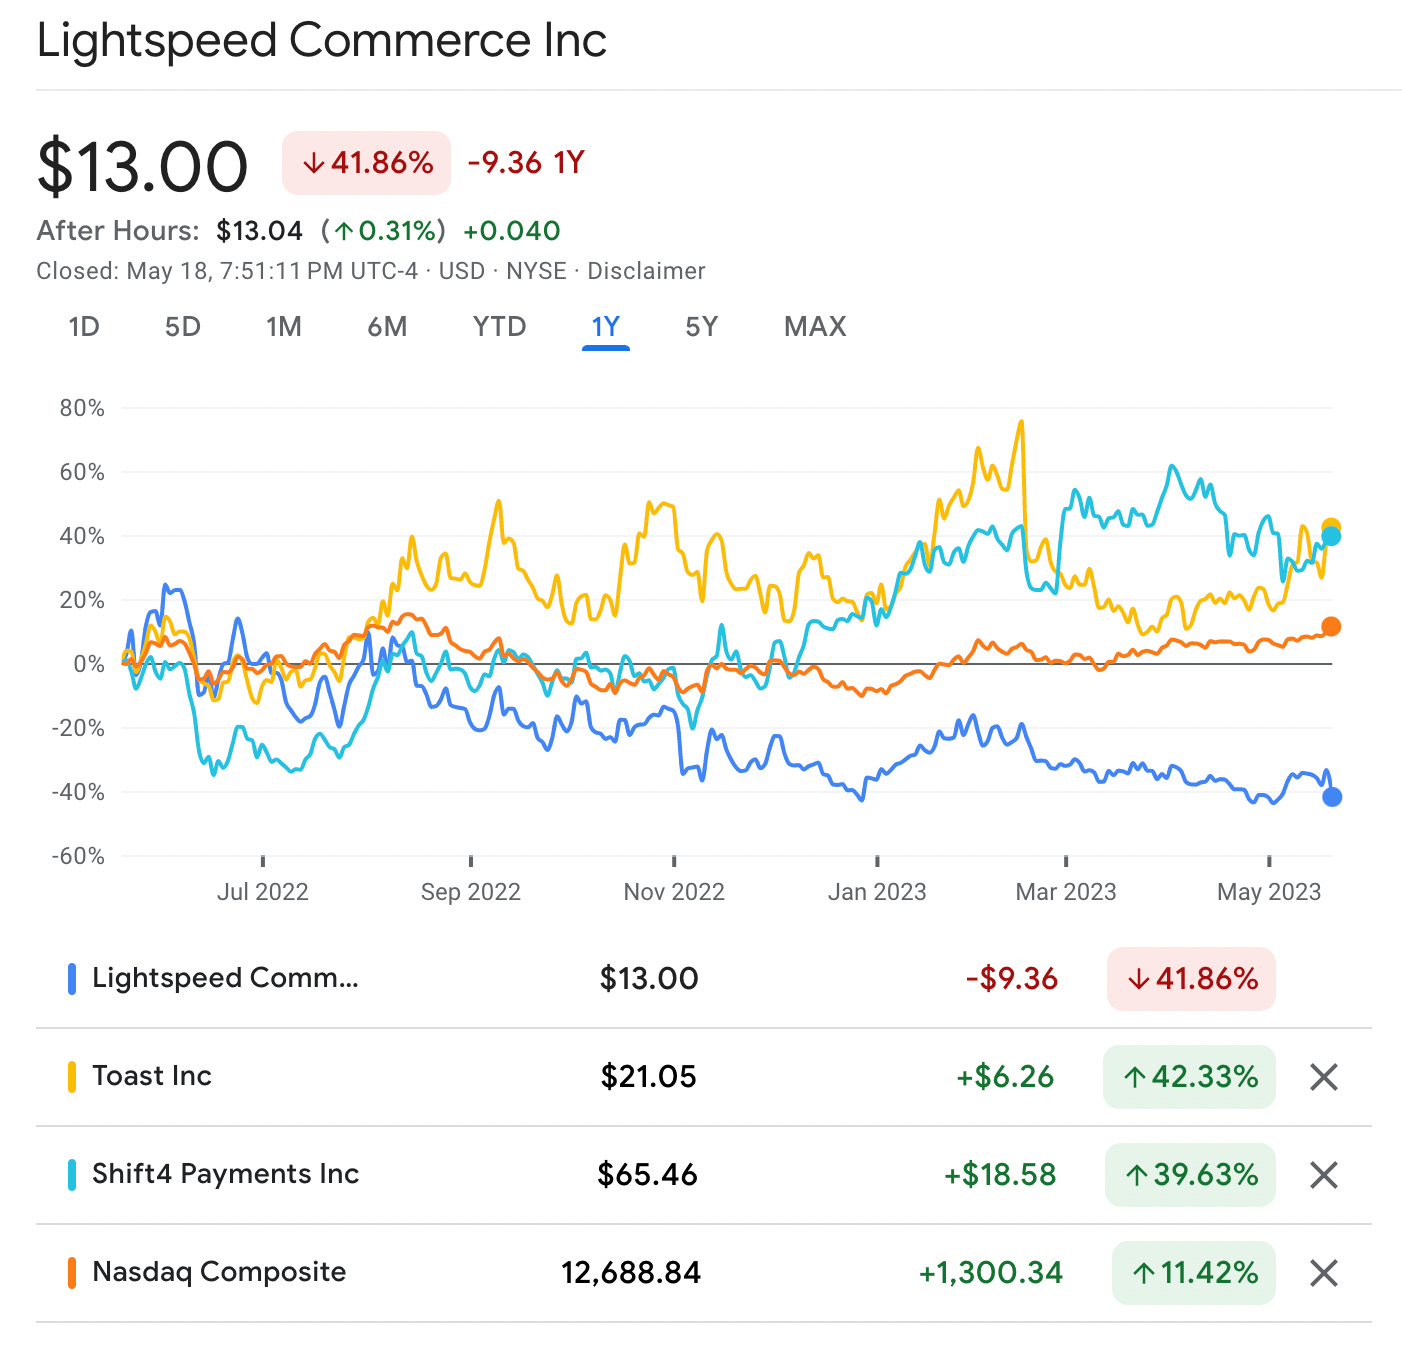This screenshot has width=1402, height=1346.
Task: Open the 6M chart view
Action: pos(386,326)
